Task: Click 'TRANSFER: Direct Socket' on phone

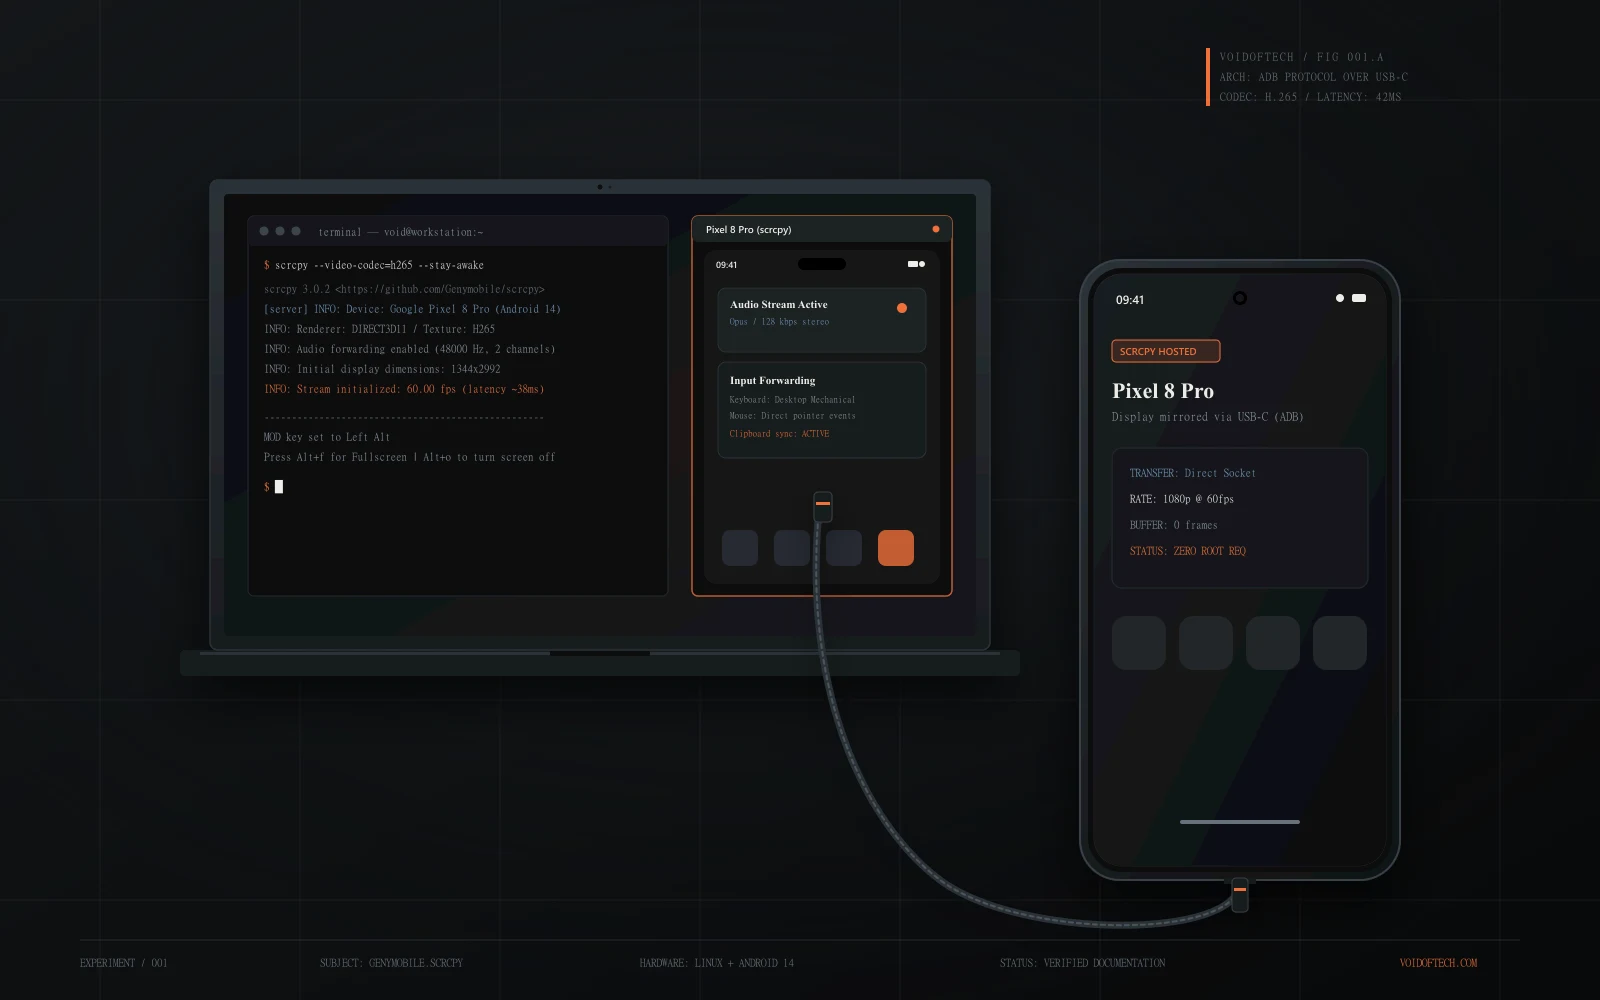Action: pos(1192,473)
